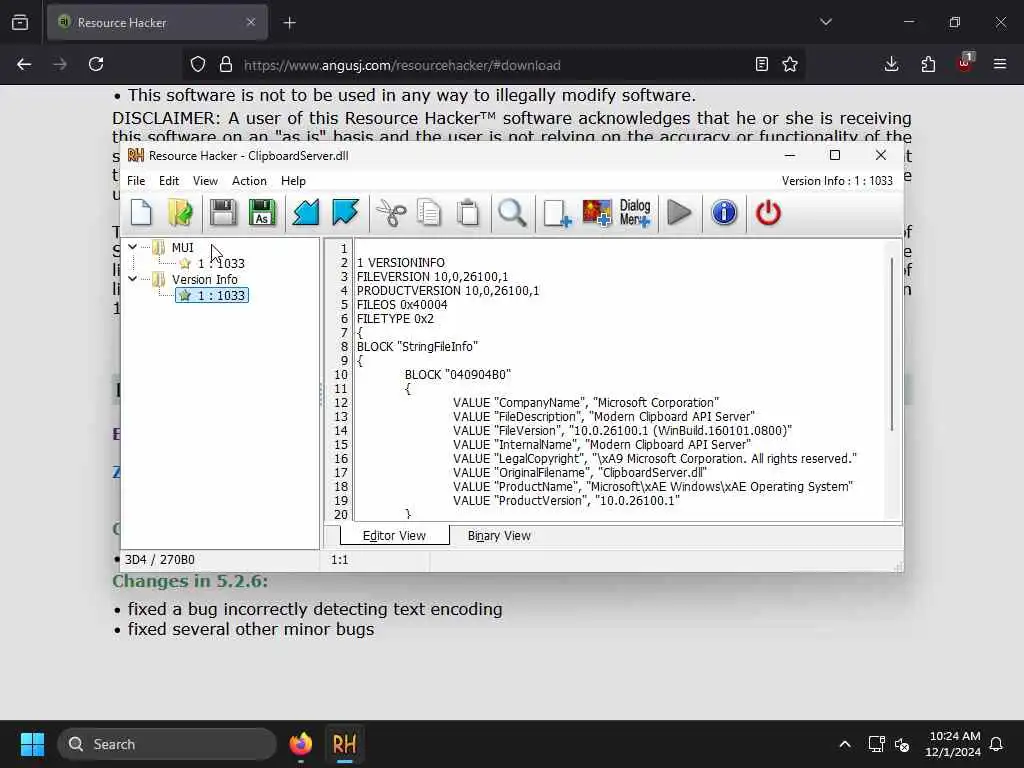Open the Action menu in Resource Hacker
This screenshot has height=768, width=1024.
pos(249,181)
